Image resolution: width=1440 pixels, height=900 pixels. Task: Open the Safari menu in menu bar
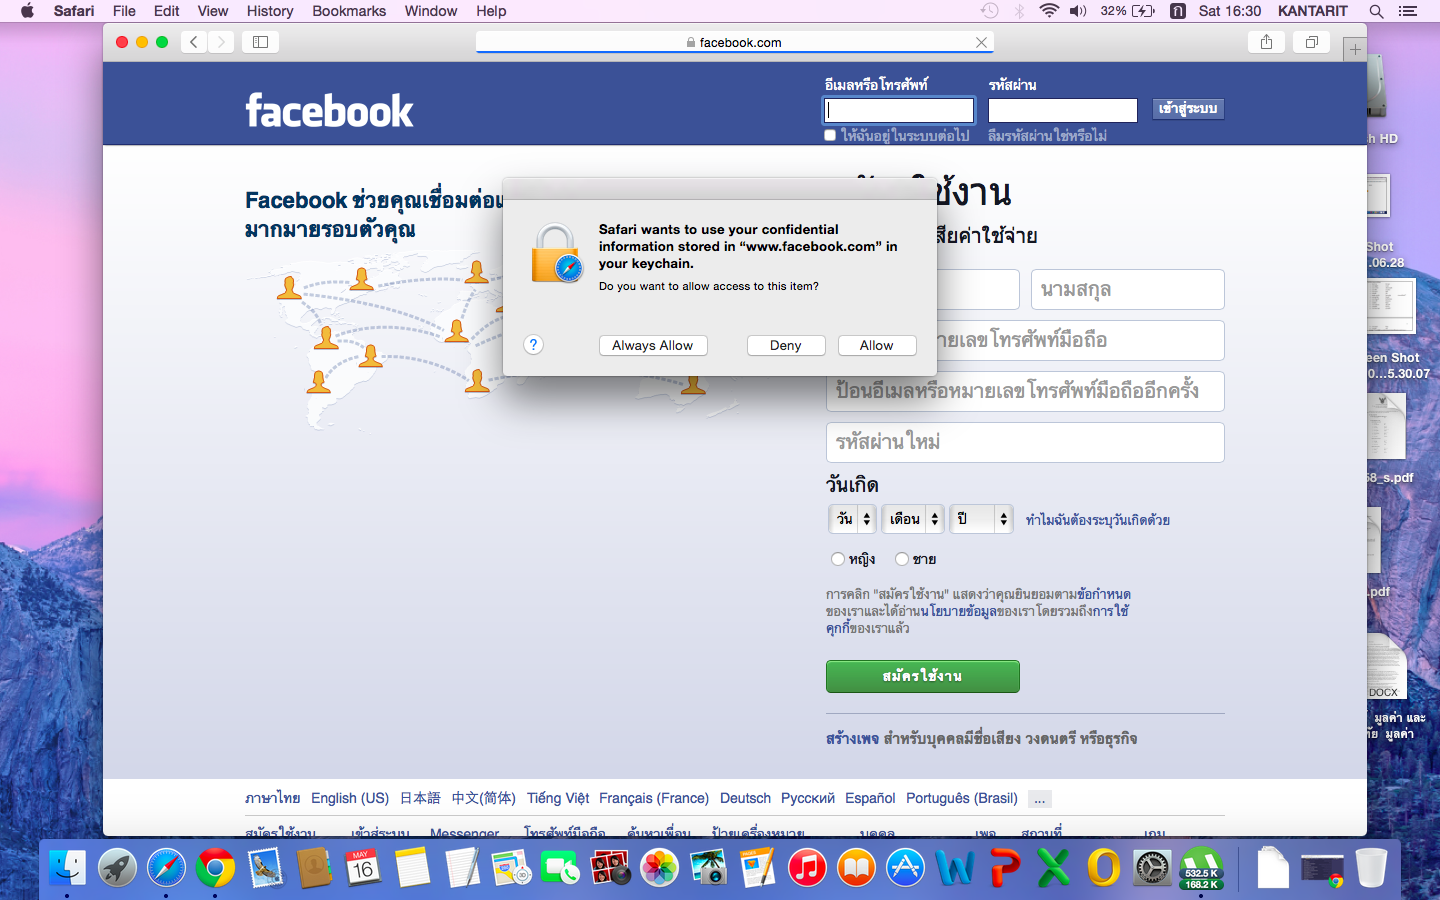tap(74, 11)
